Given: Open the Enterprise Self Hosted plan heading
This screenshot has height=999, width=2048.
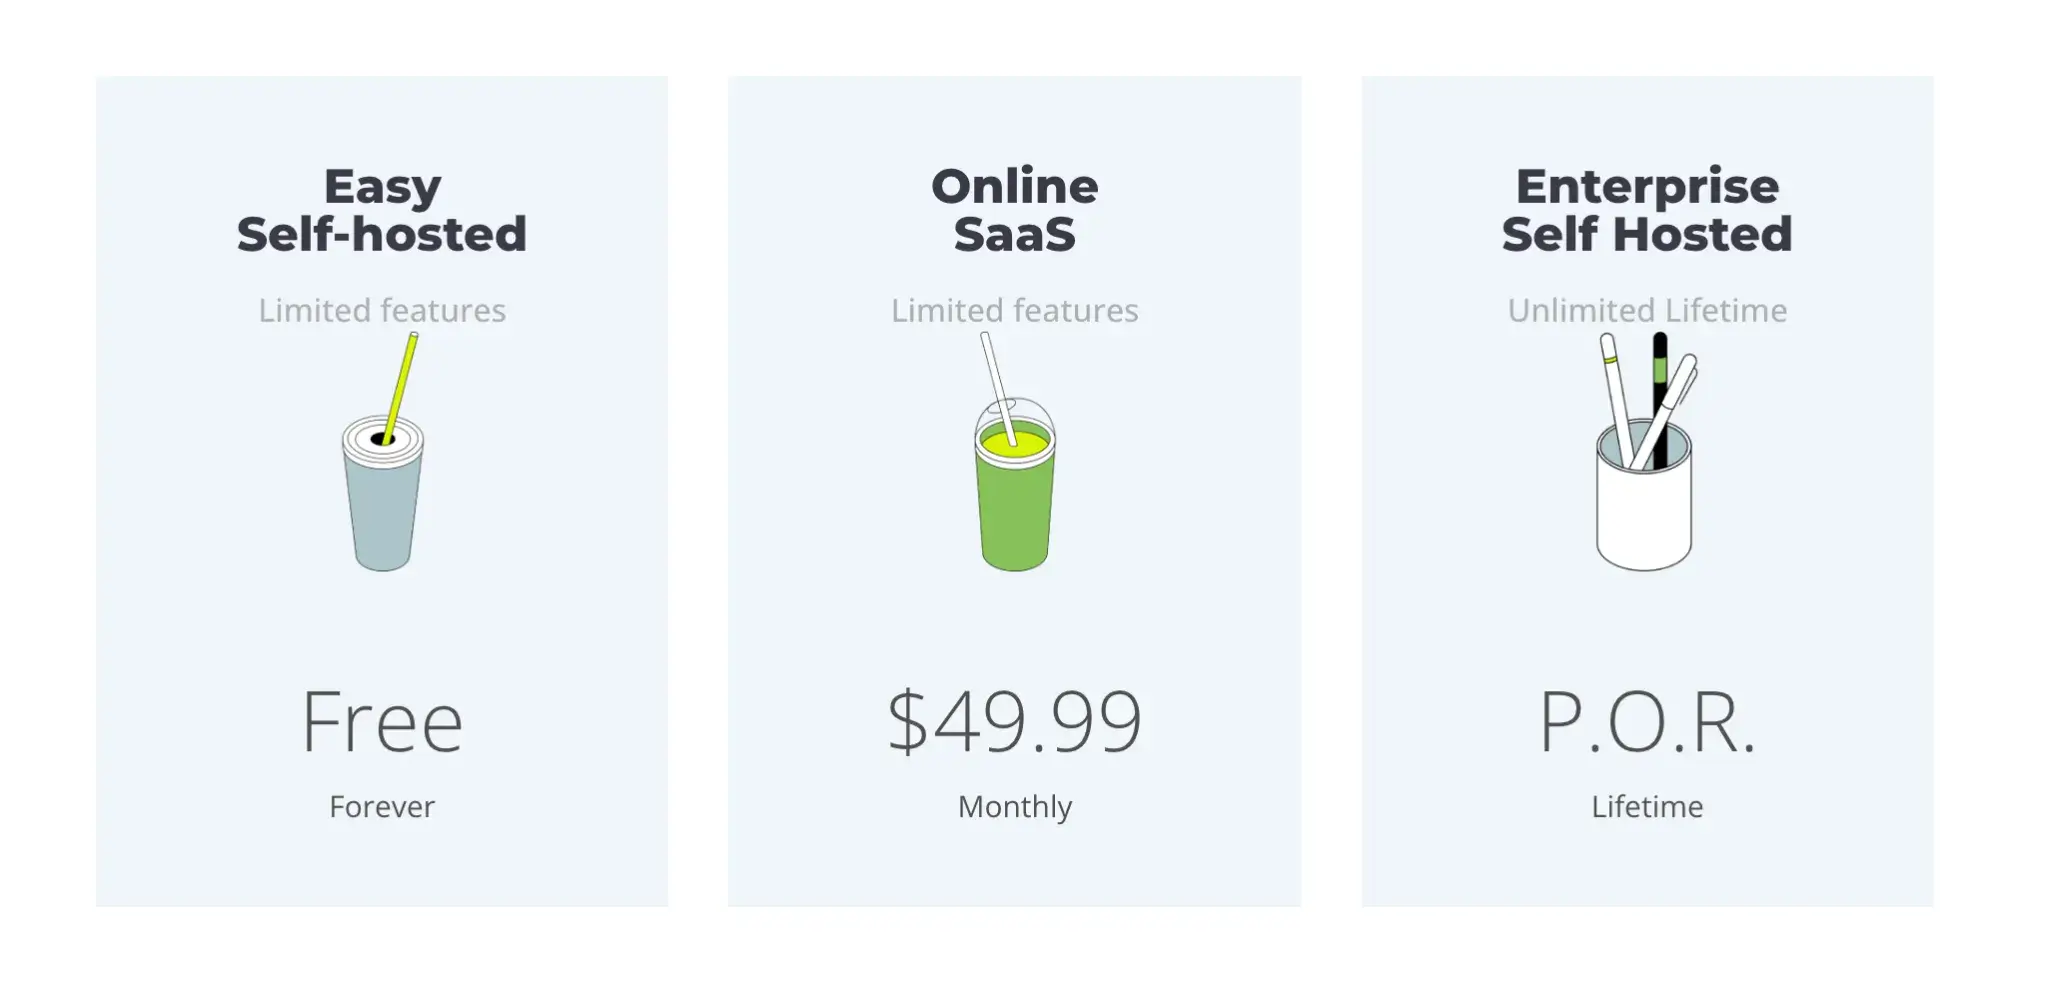Looking at the screenshot, I should 1647,210.
